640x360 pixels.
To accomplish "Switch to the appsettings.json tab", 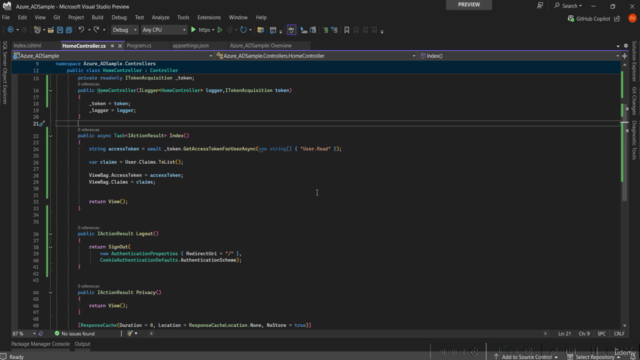I will [x=191, y=46].
